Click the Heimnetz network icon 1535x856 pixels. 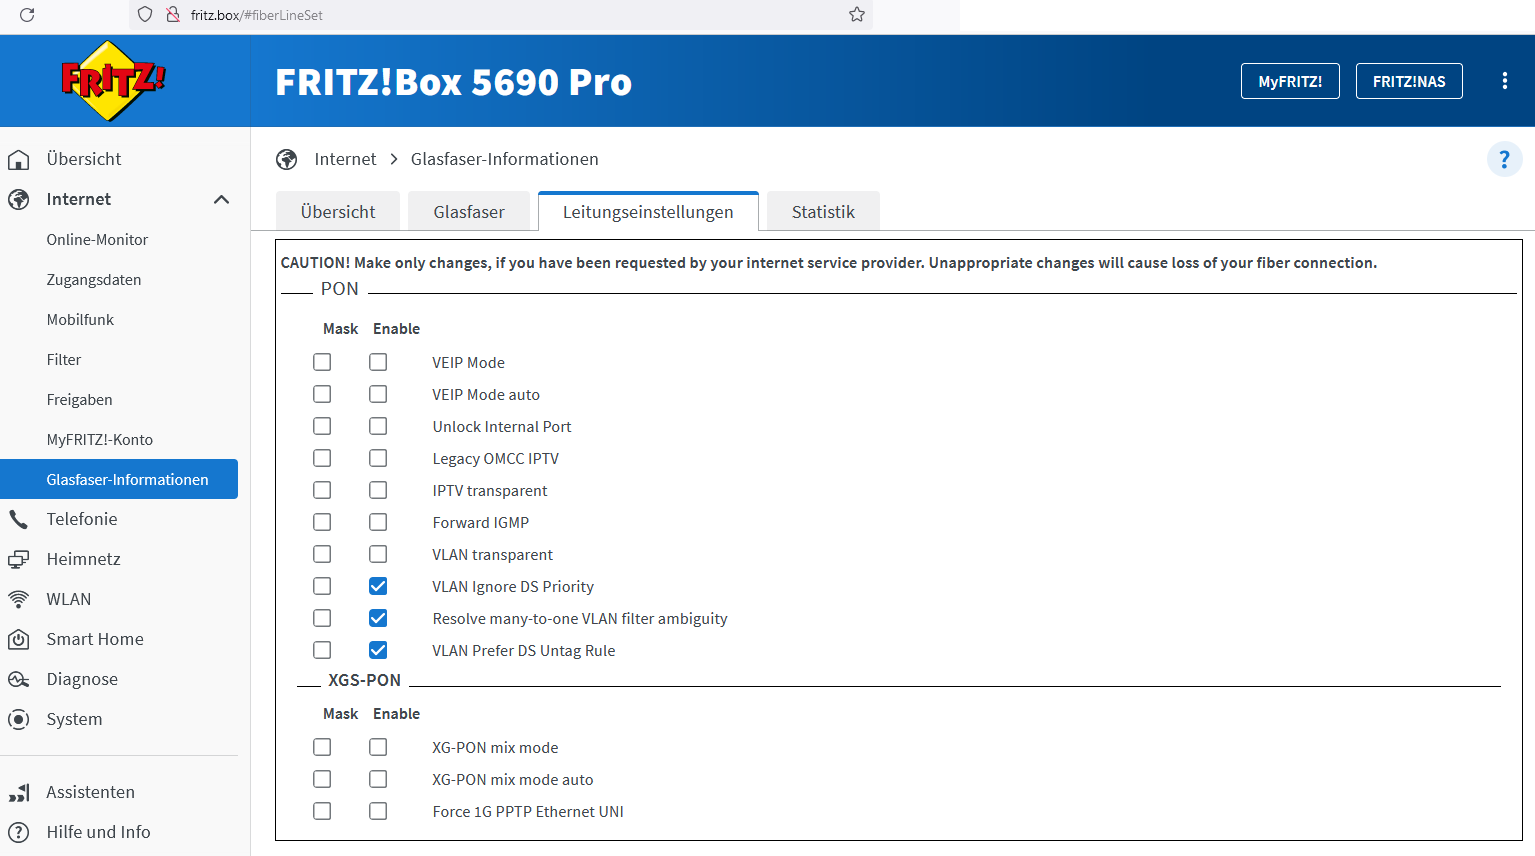pos(19,559)
